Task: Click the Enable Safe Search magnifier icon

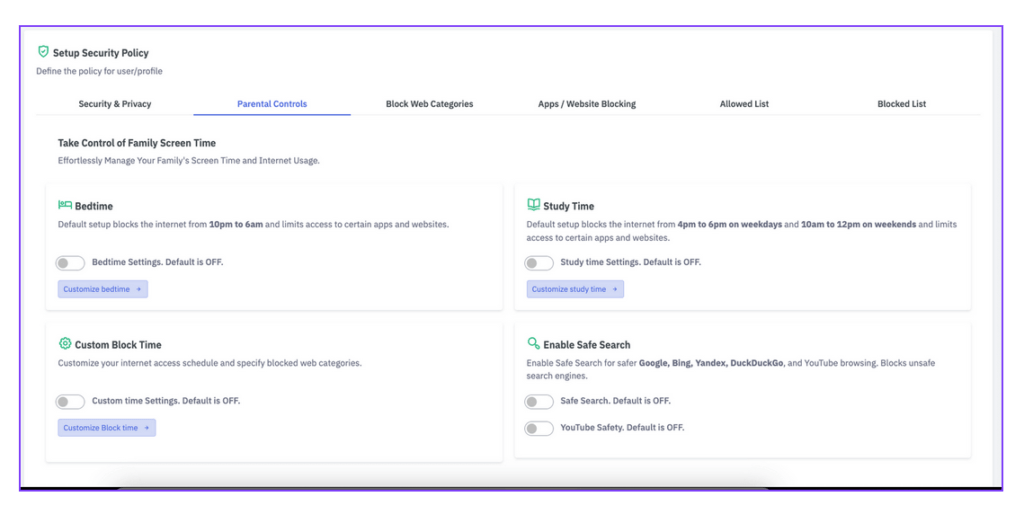Action: tap(534, 344)
